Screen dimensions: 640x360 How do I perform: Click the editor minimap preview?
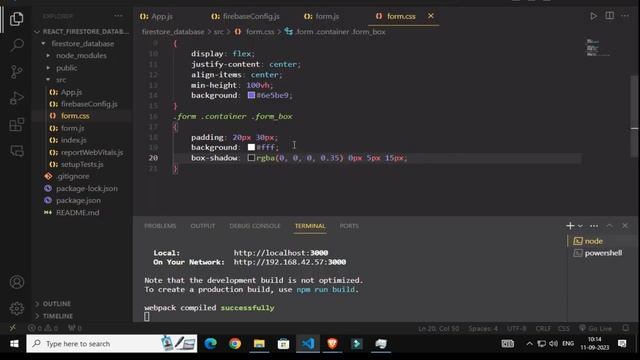point(598,48)
